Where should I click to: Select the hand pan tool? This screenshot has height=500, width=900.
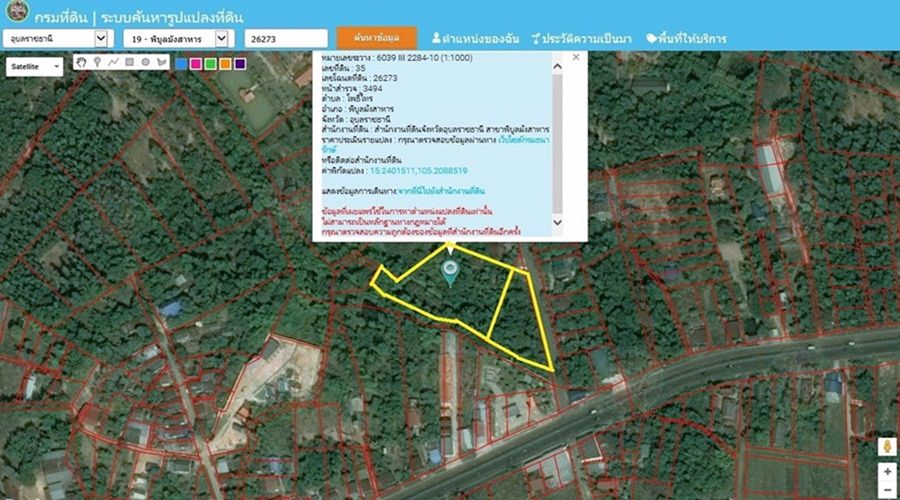coord(82,63)
